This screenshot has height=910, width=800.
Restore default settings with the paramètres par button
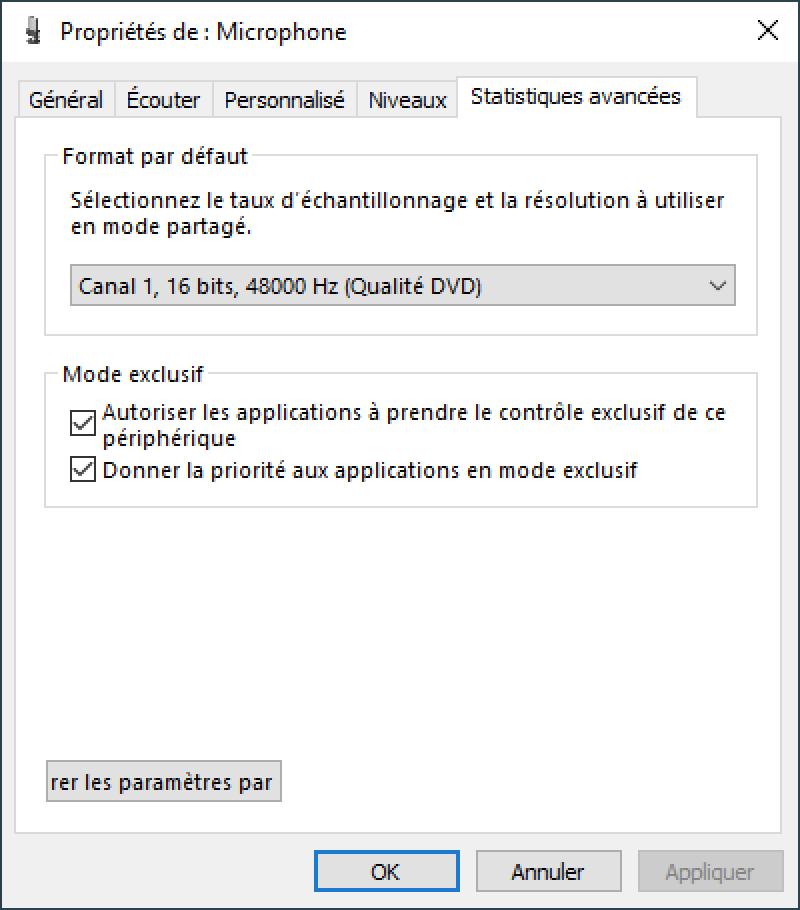(164, 781)
